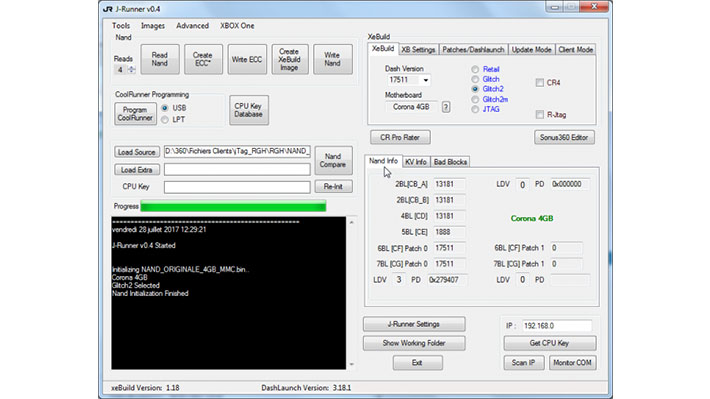Viewport: 710px width, 399px height.
Task: Select the JTAG radio button
Action: pyautogui.click(x=475, y=109)
